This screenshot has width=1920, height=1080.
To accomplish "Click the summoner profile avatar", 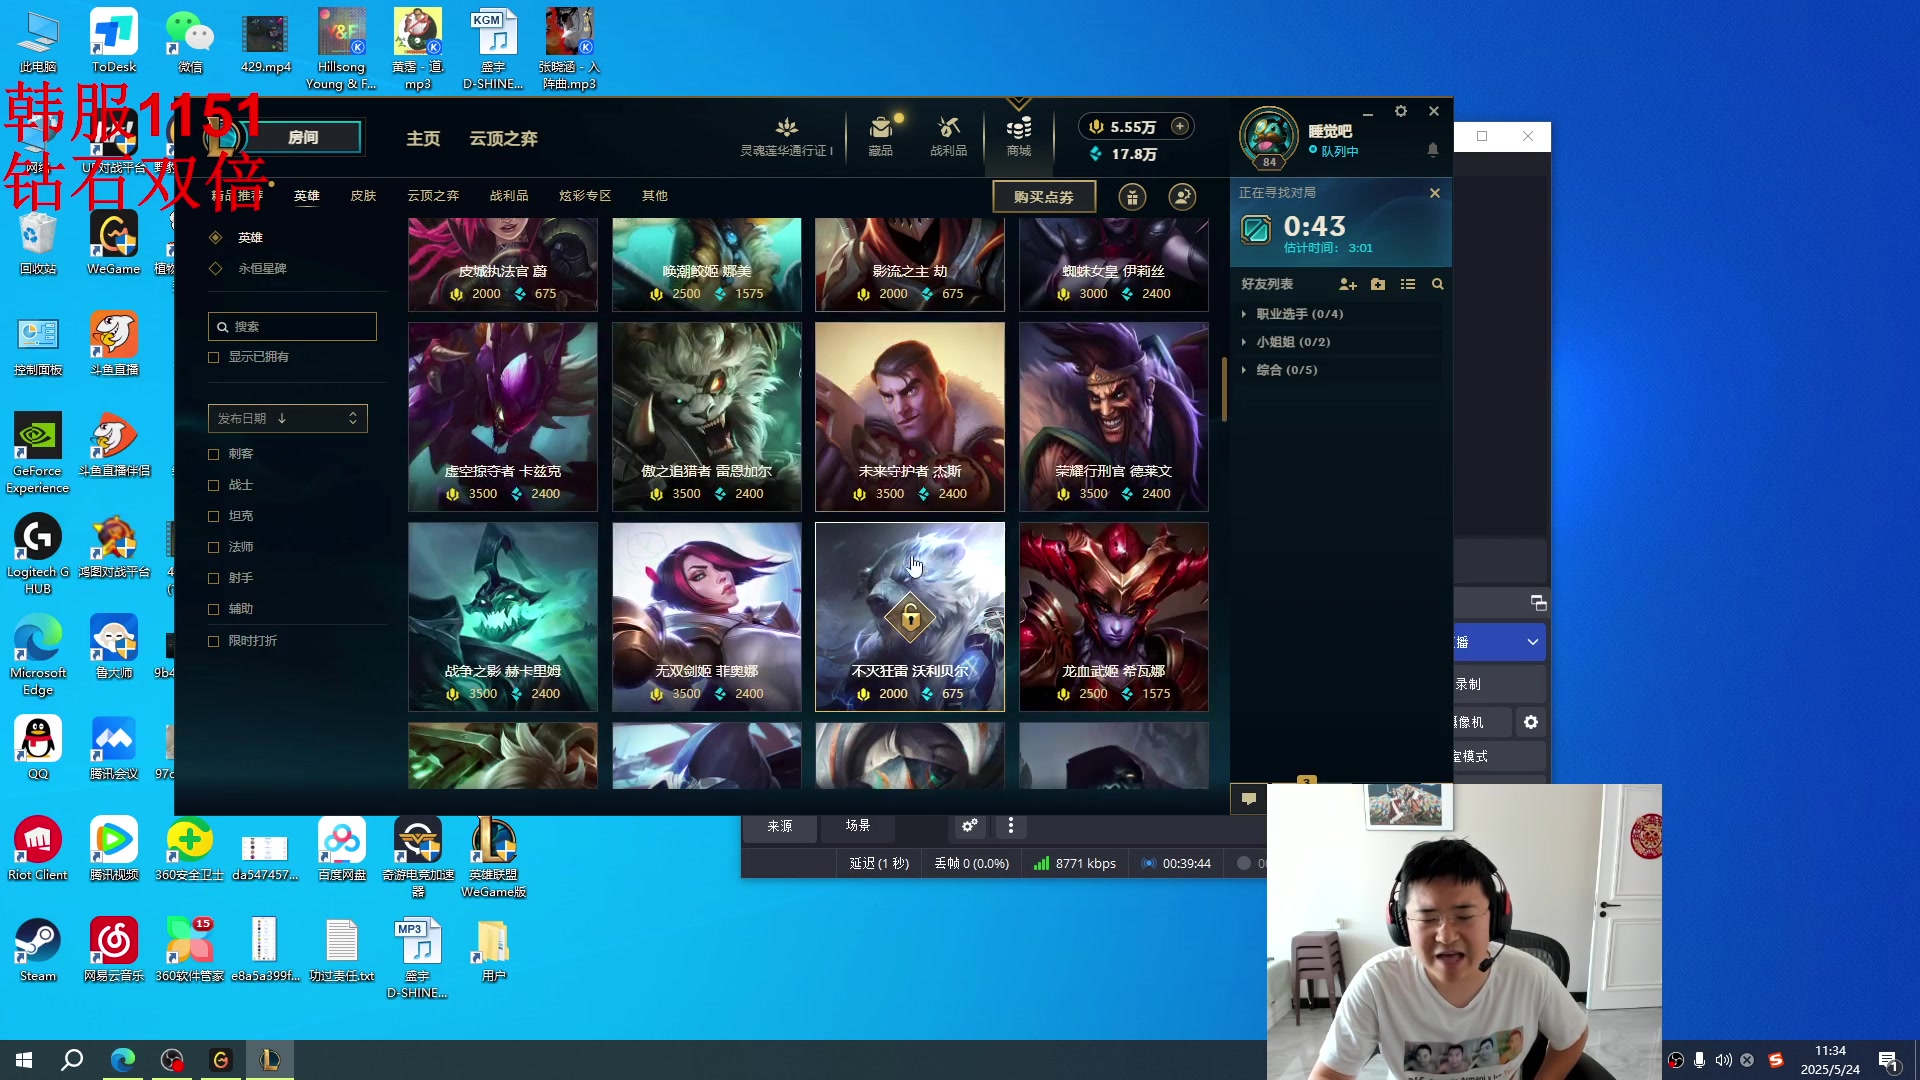I will click(1268, 135).
